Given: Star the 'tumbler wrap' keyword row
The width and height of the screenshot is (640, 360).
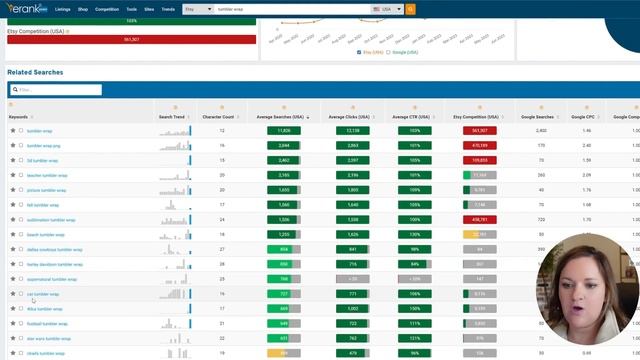Looking at the screenshot, I should coord(13,131).
